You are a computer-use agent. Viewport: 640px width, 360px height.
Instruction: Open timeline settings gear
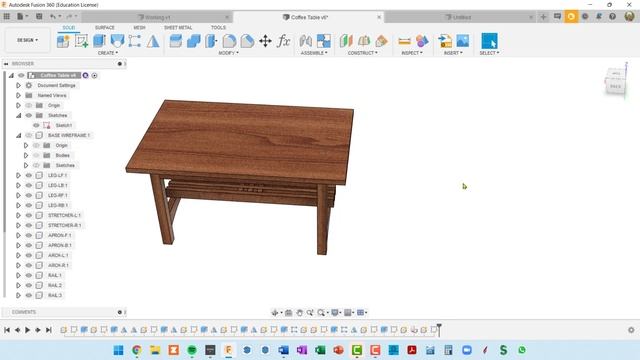click(631, 330)
